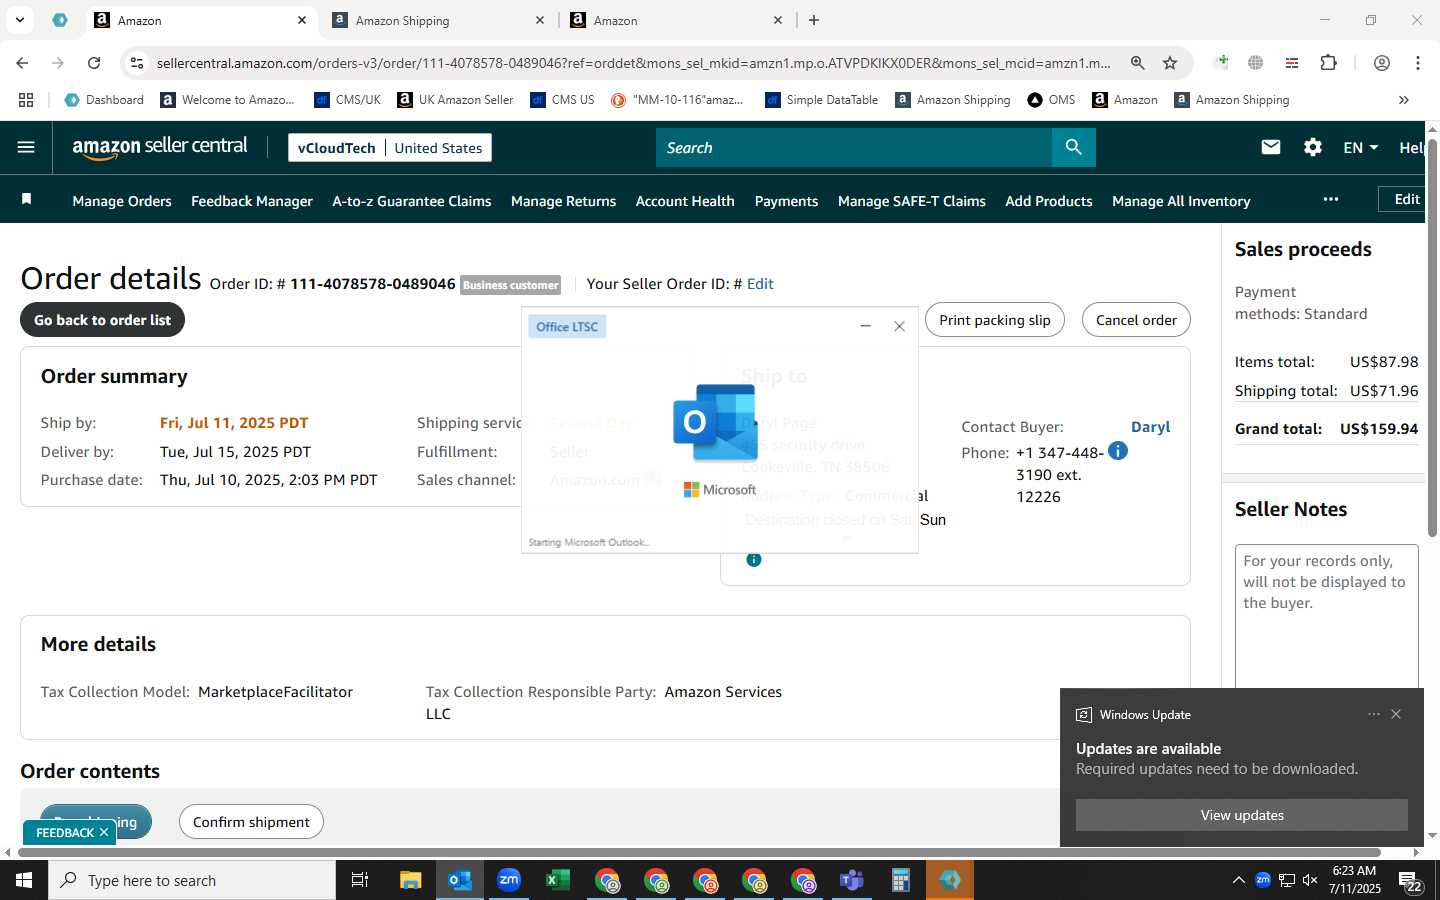Click the search magnifier button
1440x900 pixels.
(x=1073, y=147)
